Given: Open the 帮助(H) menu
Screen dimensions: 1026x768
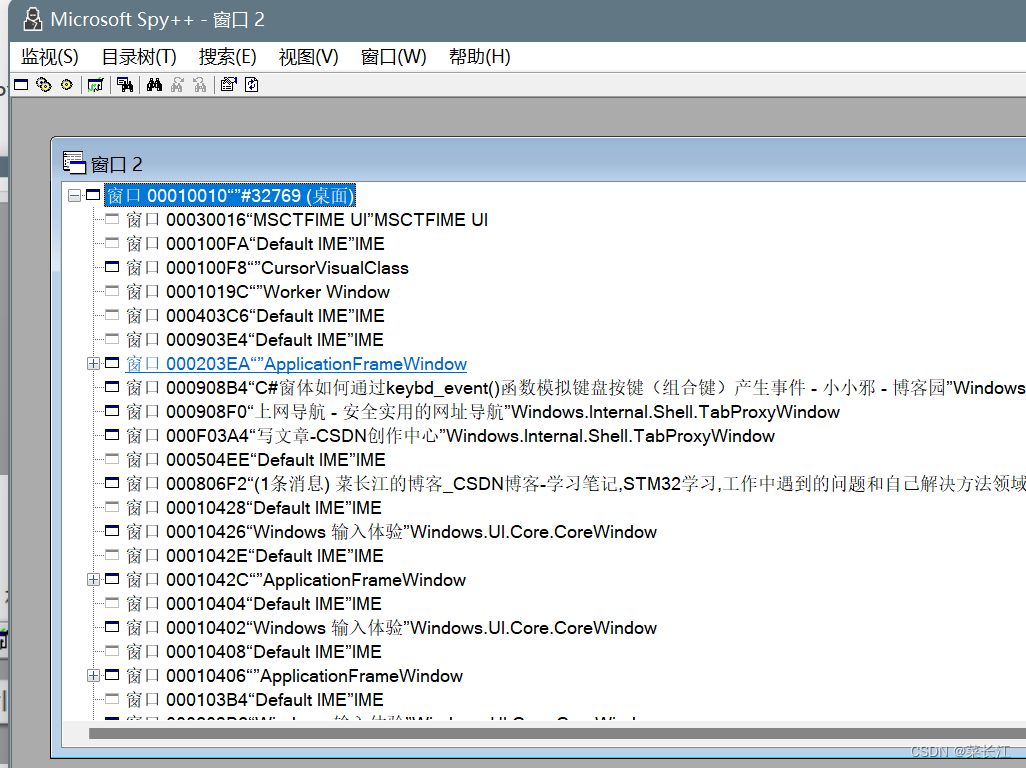Looking at the screenshot, I should pos(480,57).
